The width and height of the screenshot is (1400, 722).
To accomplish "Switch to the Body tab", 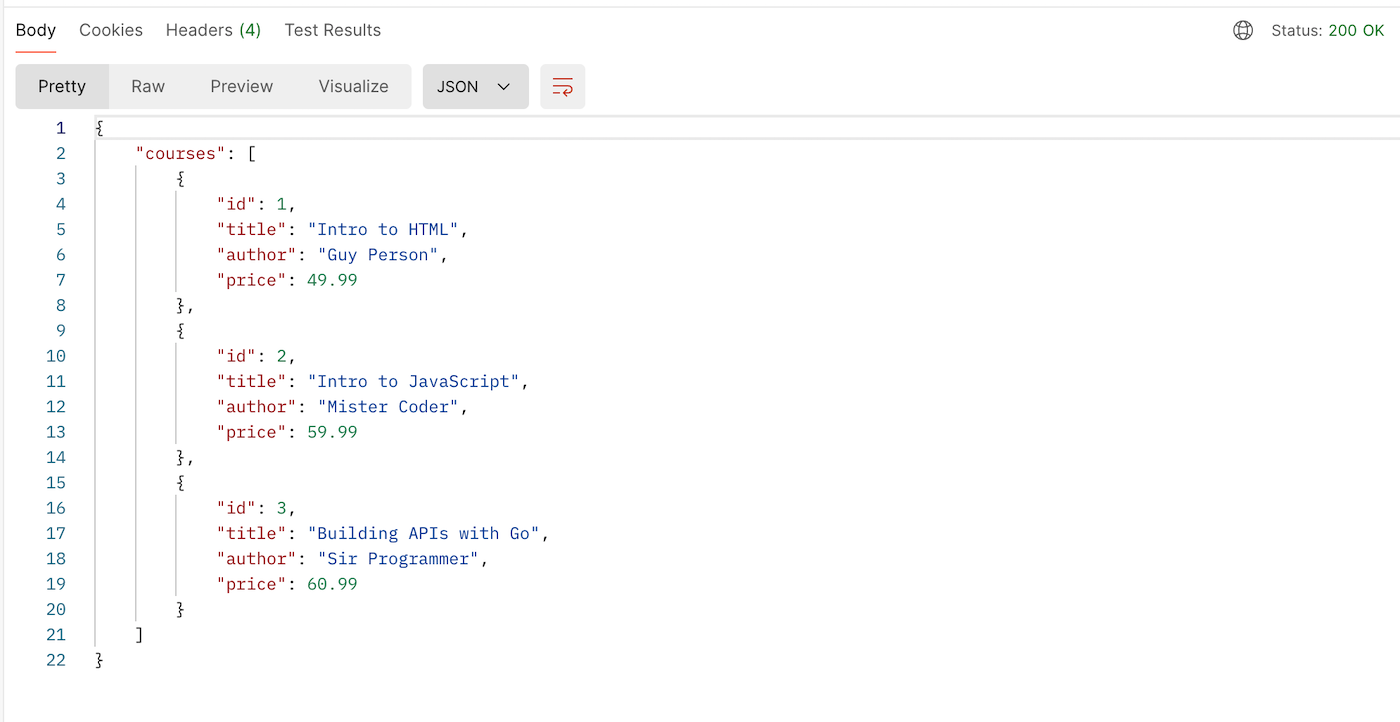I will tap(35, 30).
